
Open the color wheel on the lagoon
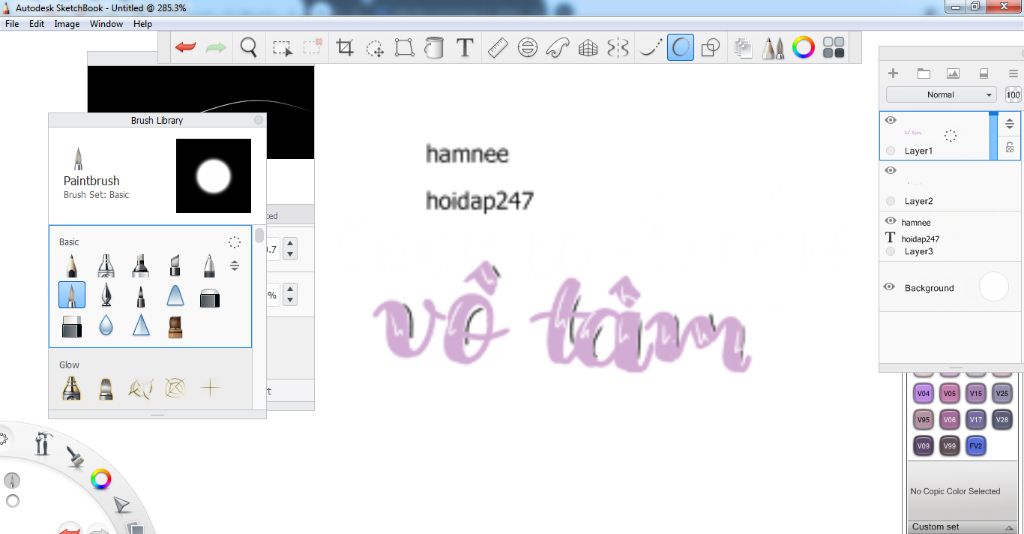click(101, 479)
